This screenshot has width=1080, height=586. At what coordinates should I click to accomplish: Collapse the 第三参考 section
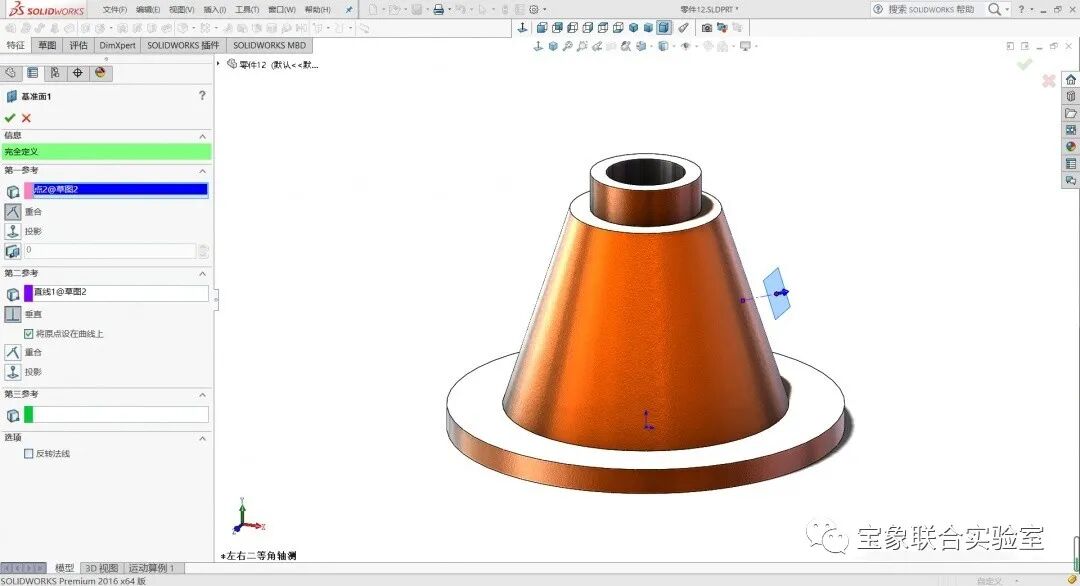tap(202, 395)
